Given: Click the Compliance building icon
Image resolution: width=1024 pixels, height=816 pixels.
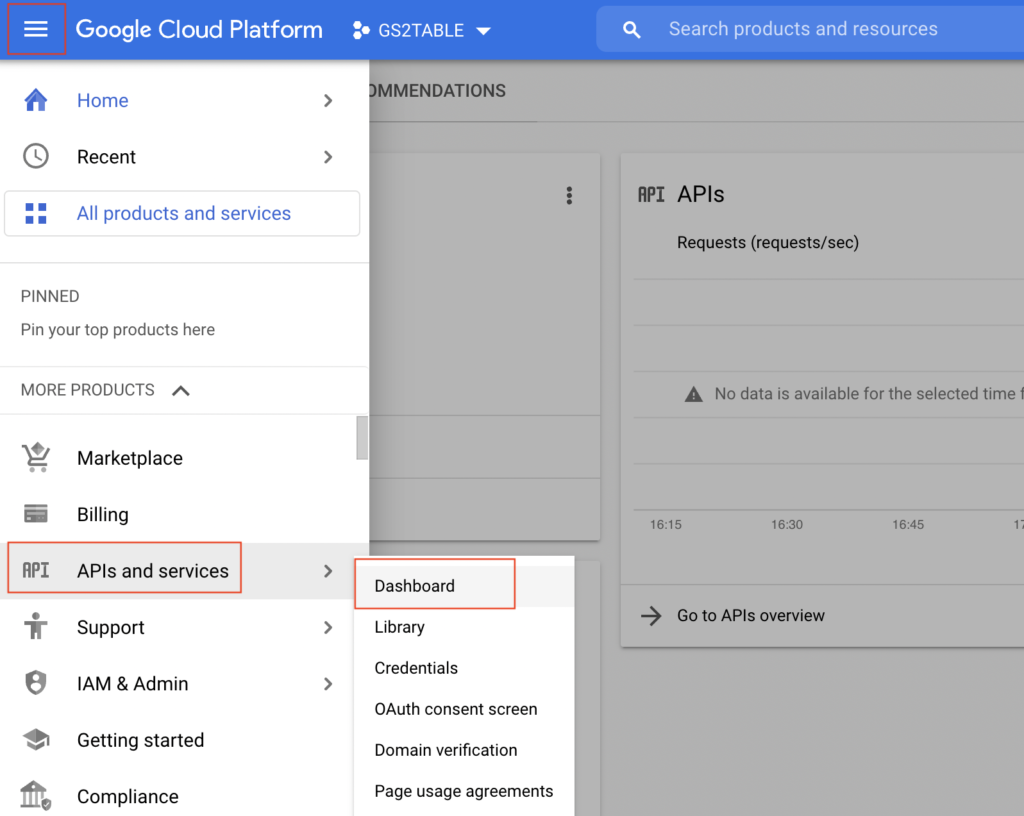Looking at the screenshot, I should click(x=36, y=796).
